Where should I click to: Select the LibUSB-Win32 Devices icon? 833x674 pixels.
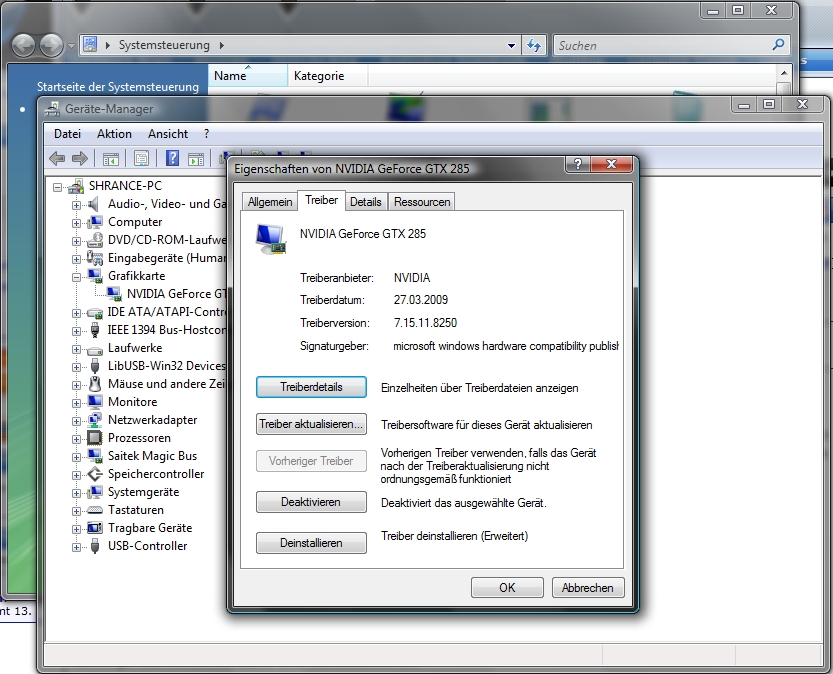pos(95,366)
